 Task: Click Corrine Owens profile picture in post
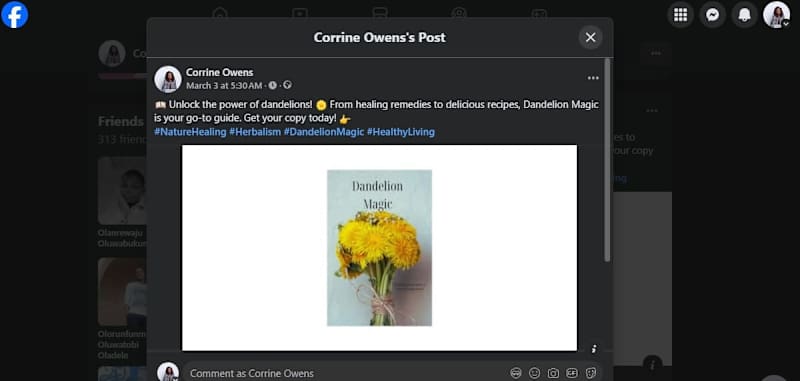click(x=168, y=79)
